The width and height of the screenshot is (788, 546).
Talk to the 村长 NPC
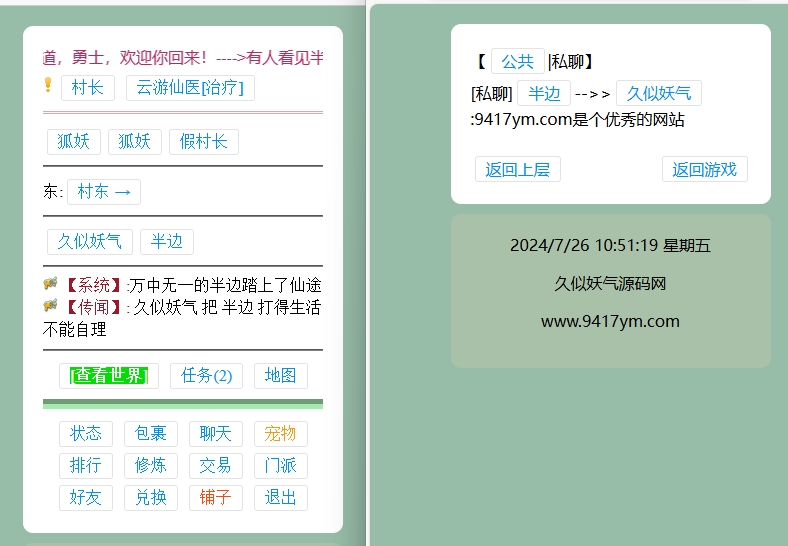pos(88,88)
